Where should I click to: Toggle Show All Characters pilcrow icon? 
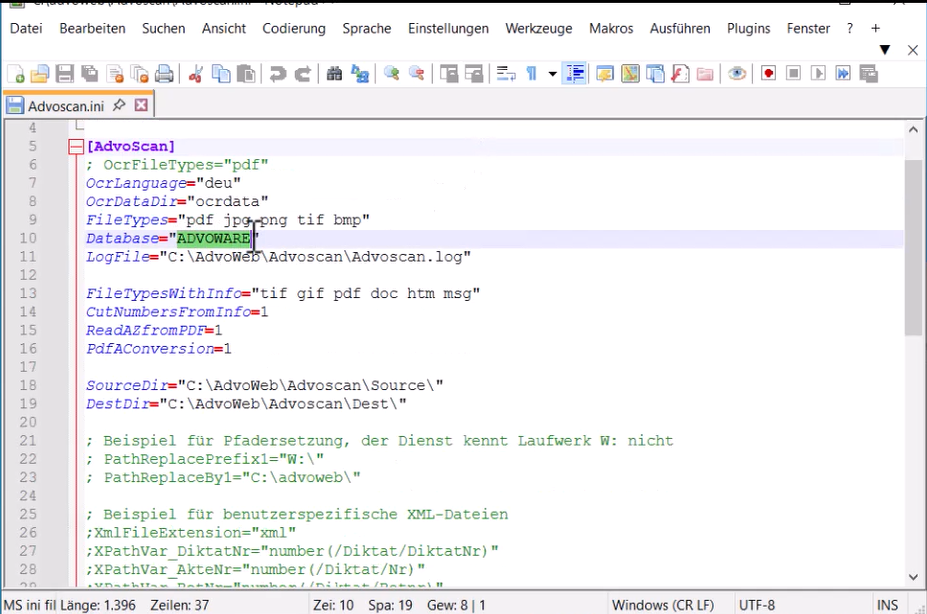tap(531, 74)
